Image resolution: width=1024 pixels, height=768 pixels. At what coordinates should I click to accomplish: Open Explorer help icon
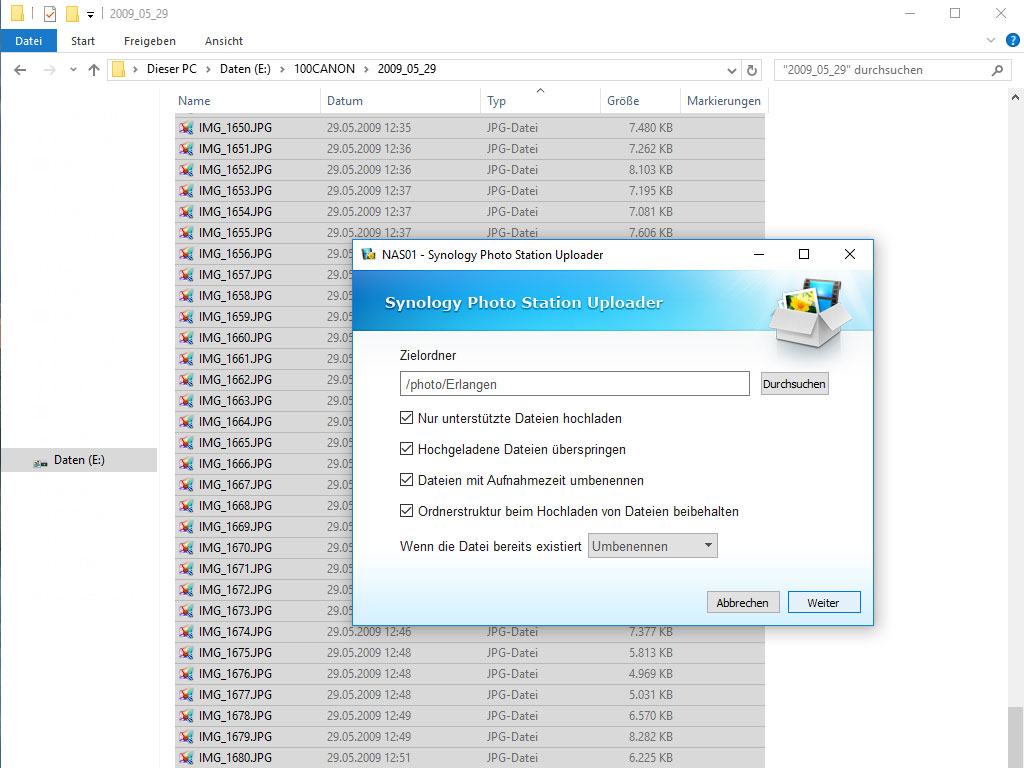[1012, 40]
